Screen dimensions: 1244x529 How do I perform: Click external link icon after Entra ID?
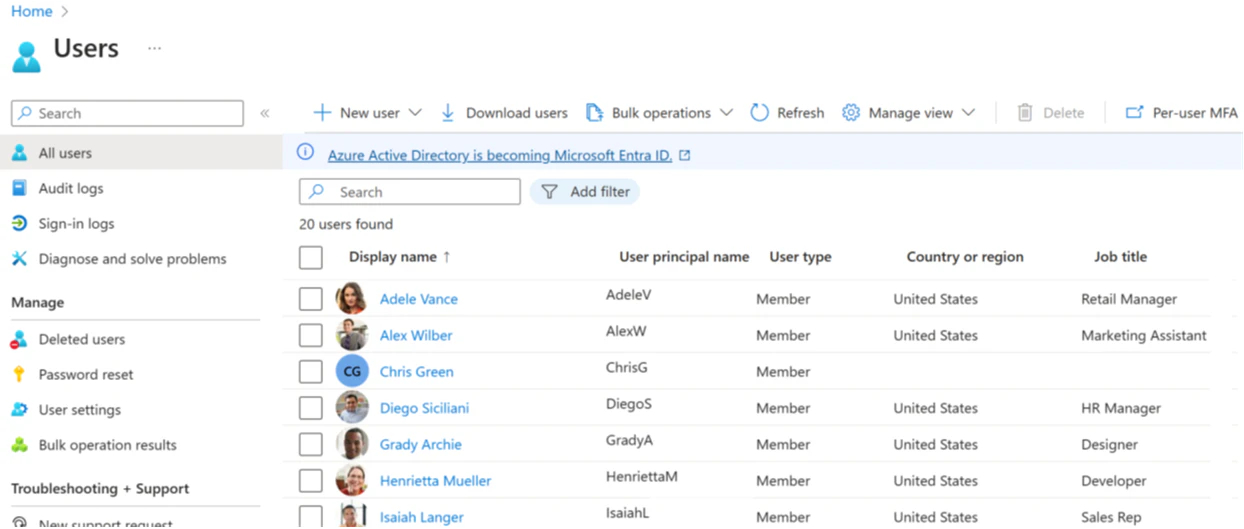point(684,156)
